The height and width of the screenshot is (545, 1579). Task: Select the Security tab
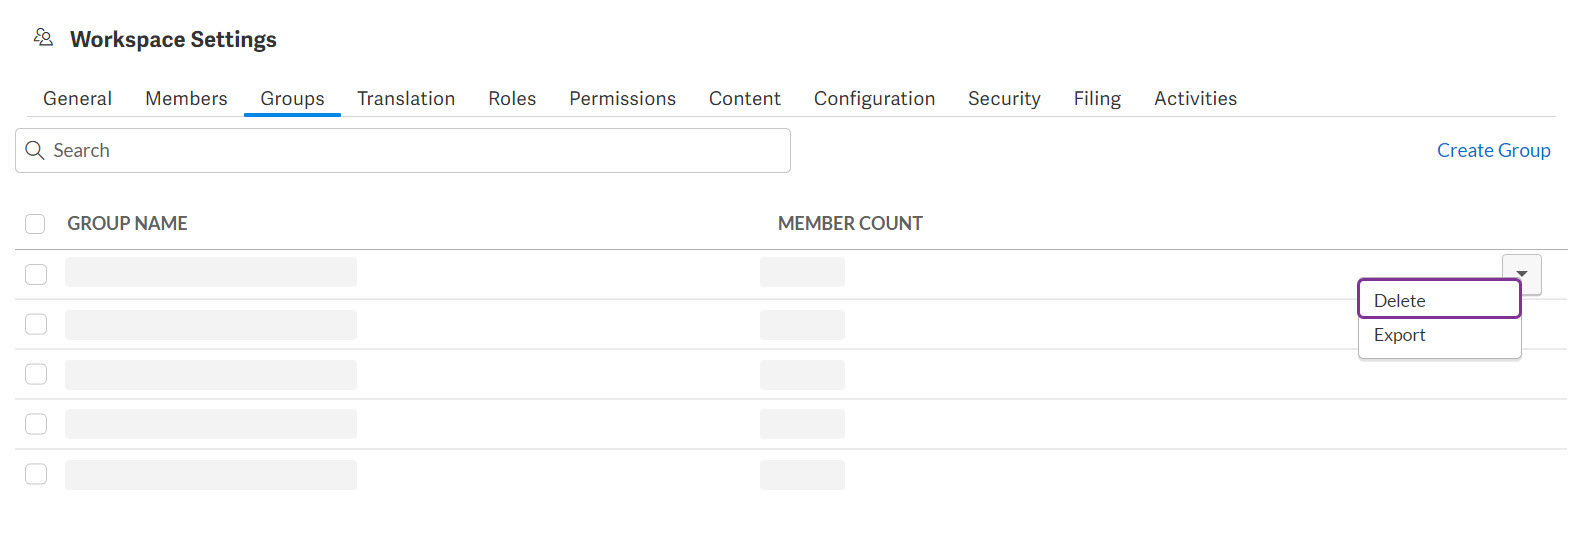1004,99
